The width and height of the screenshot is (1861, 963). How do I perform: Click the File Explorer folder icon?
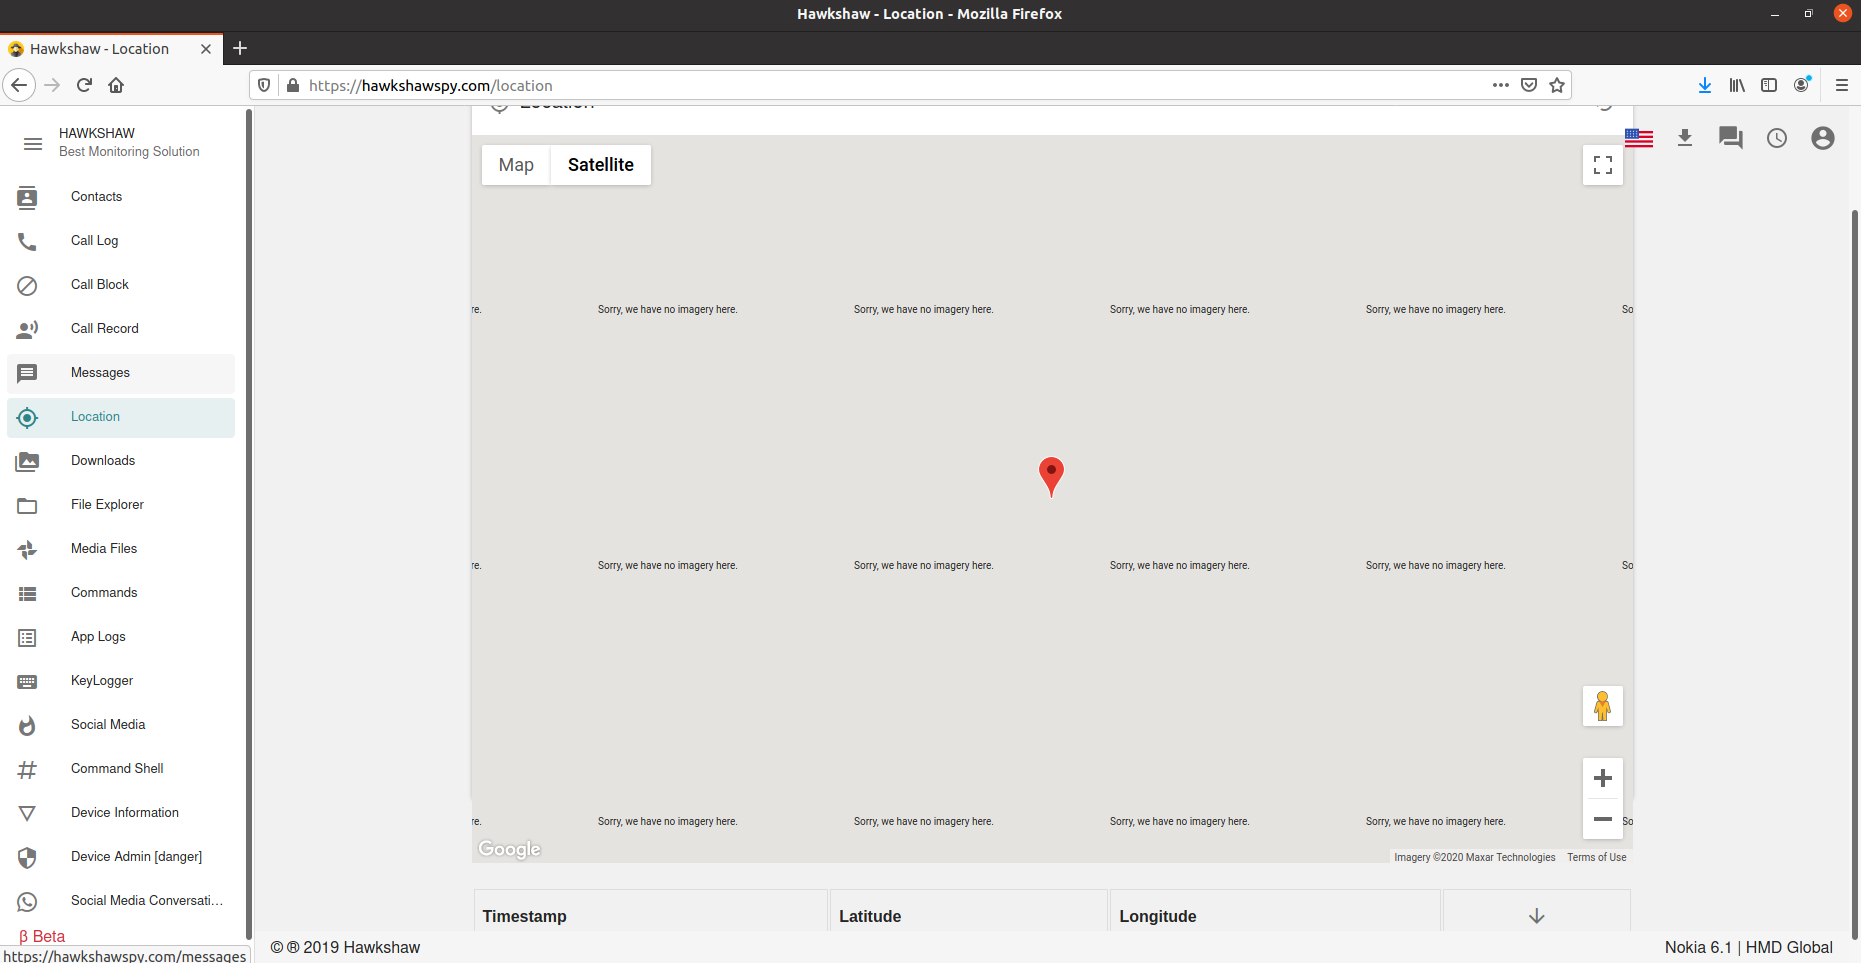click(27, 506)
